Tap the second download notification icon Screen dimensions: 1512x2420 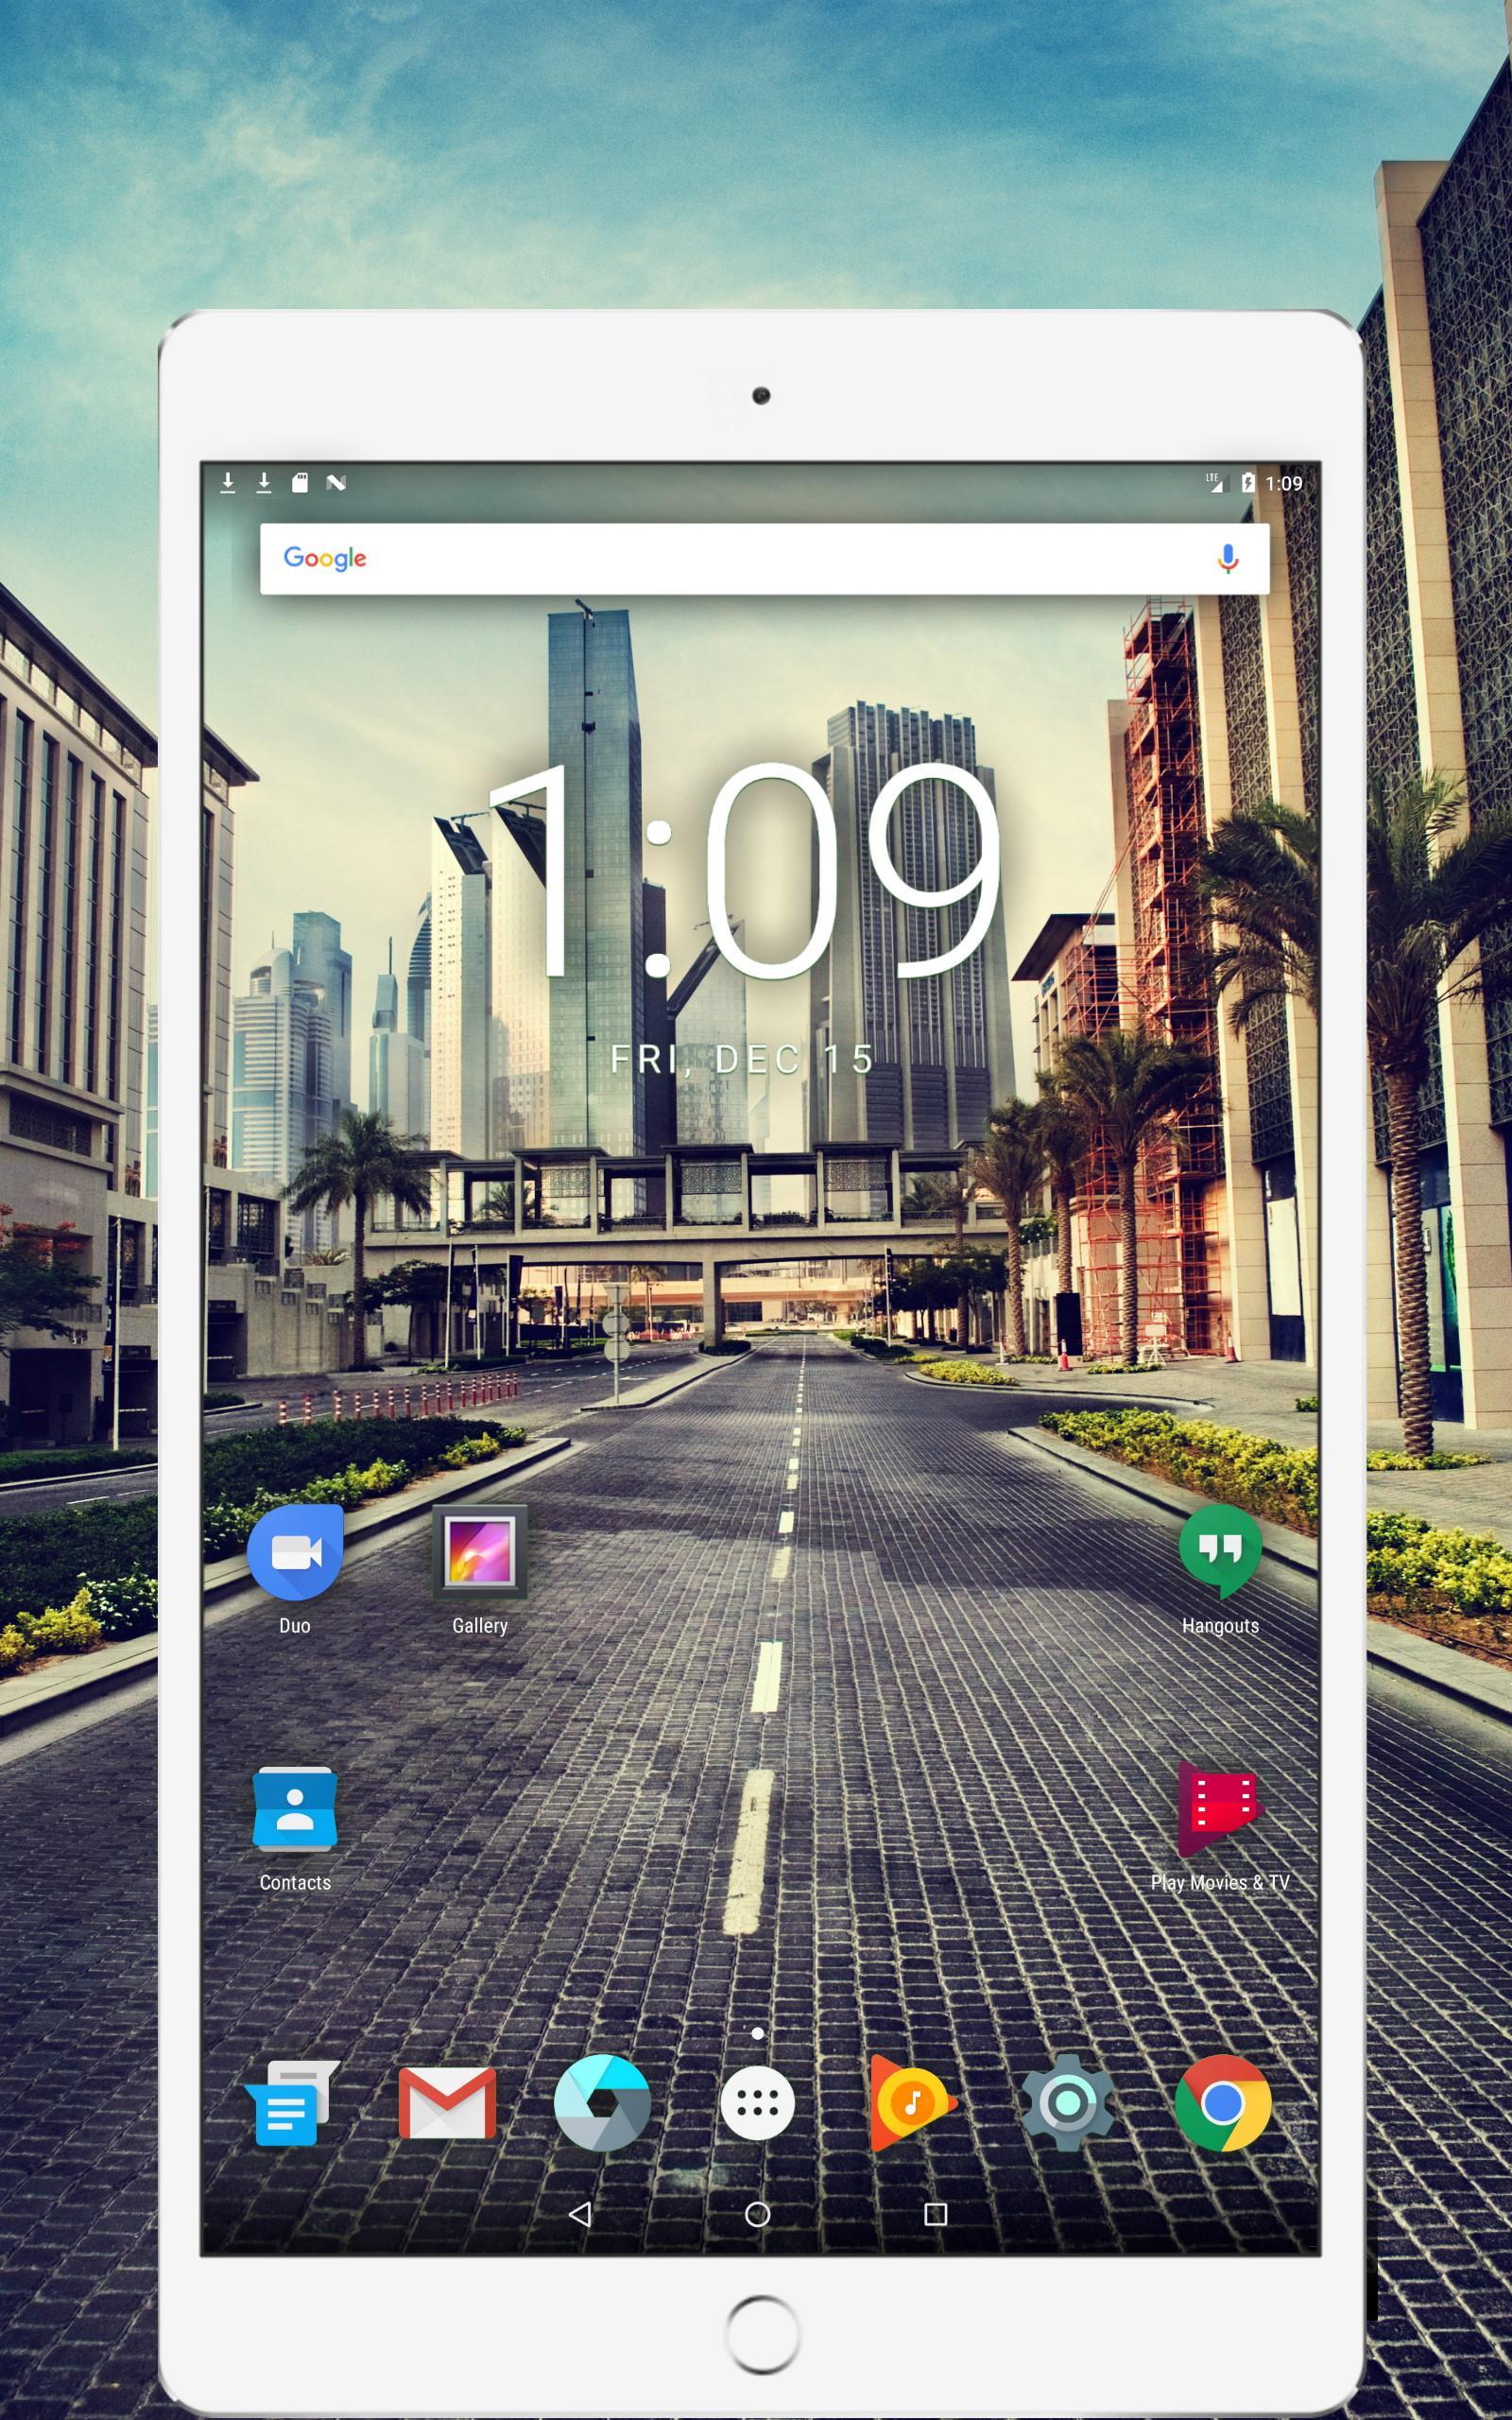264,483
